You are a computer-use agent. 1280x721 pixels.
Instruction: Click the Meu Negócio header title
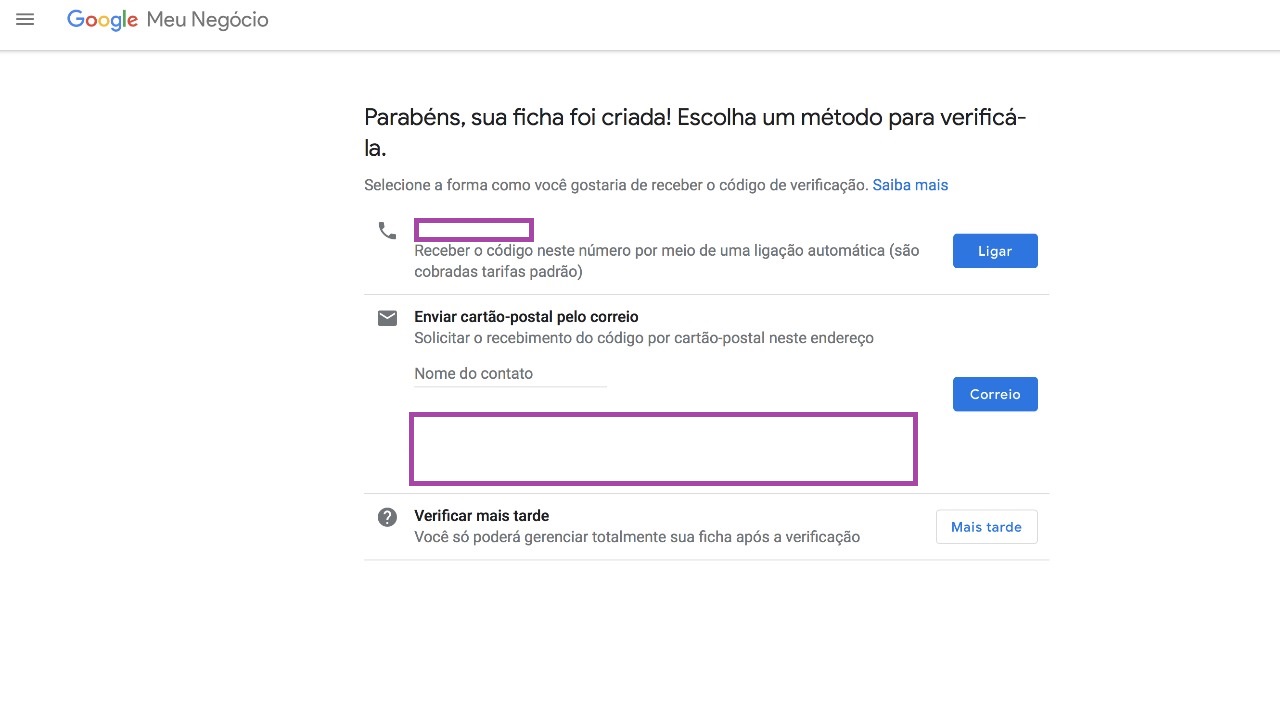(207, 20)
